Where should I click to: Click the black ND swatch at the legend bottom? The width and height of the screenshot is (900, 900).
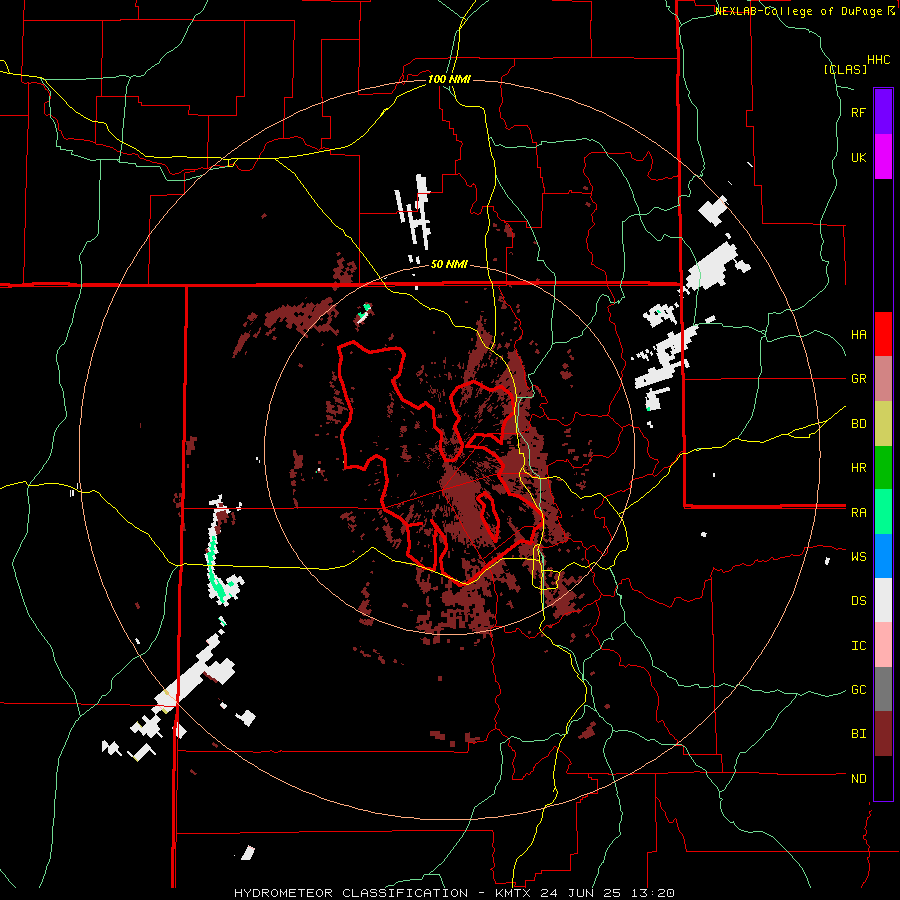click(883, 778)
